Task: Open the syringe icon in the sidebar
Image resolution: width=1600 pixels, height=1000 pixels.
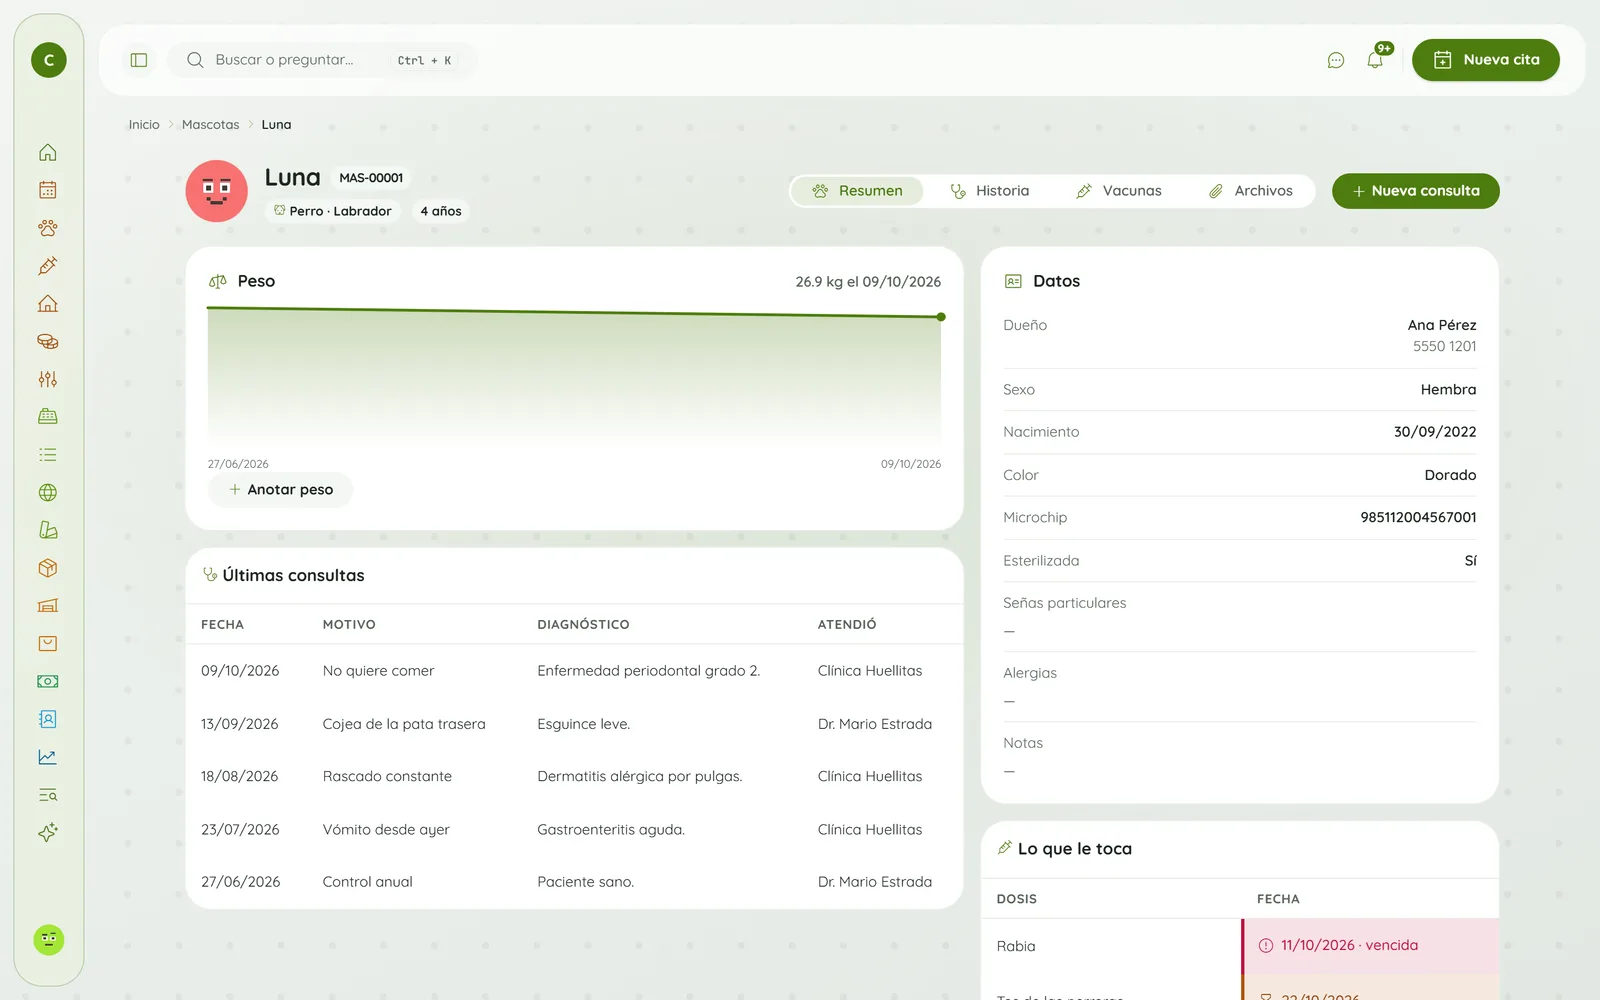Action: click(x=48, y=266)
